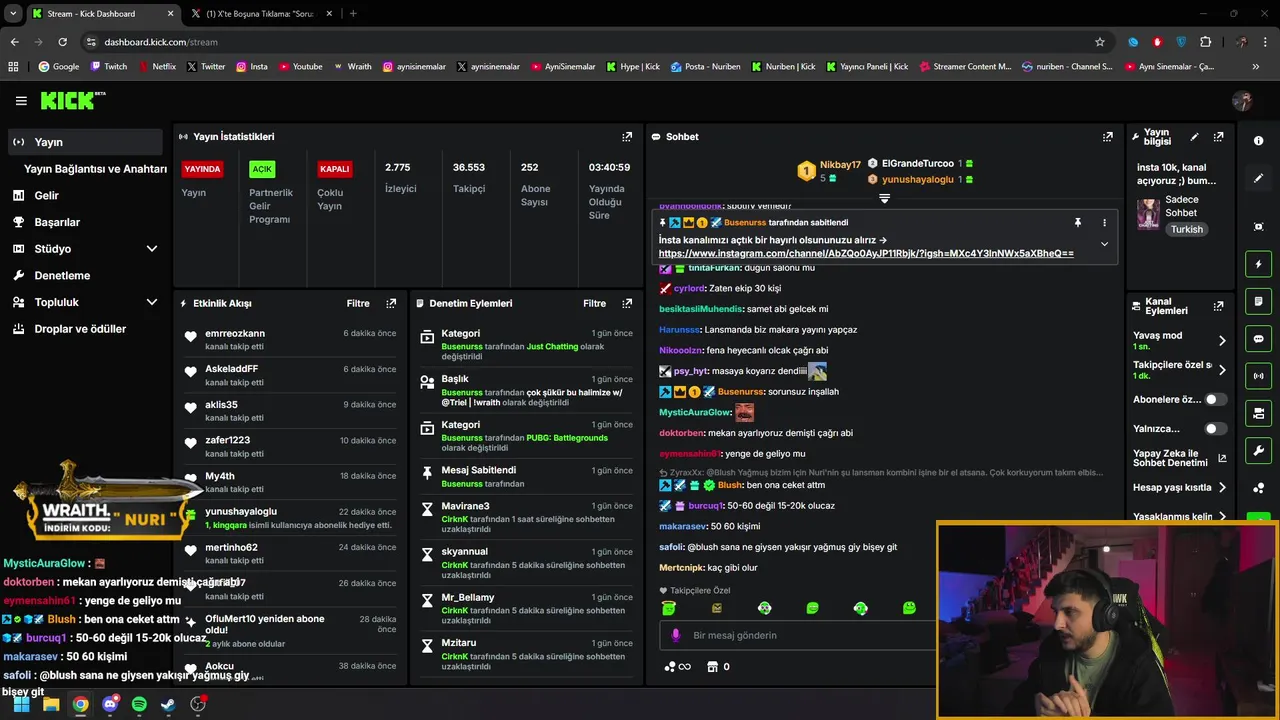Pop out the Yayın bilgisi panel
The width and height of the screenshot is (1280, 720).
point(1218,137)
